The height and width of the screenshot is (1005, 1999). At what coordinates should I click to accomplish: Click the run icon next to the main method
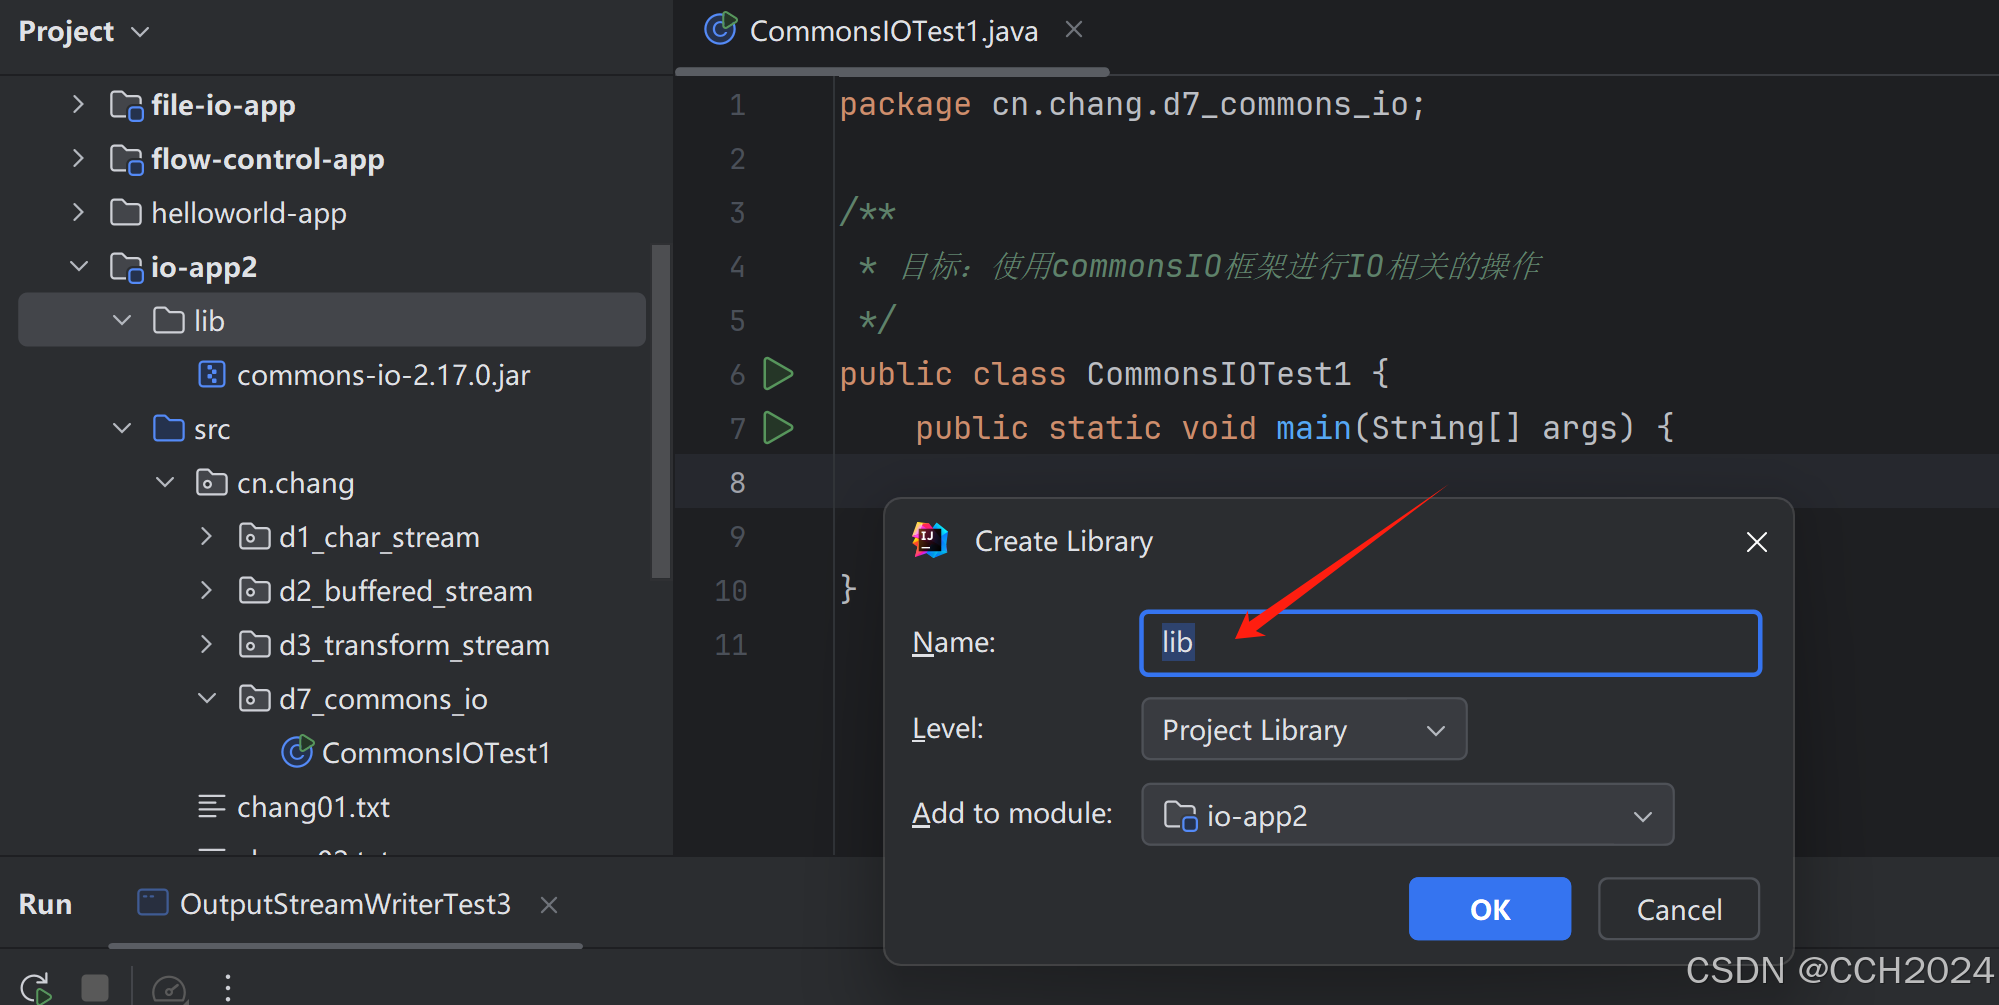point(779,427)
